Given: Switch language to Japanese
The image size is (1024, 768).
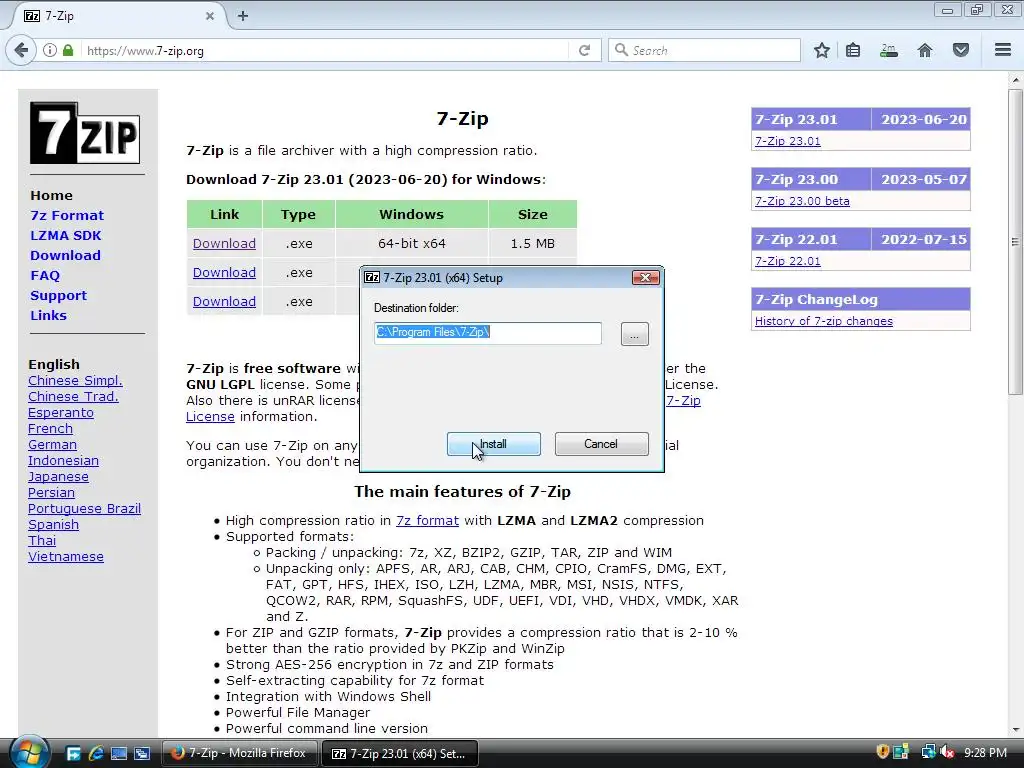Looking at the screenshot, I should [58, 477].
